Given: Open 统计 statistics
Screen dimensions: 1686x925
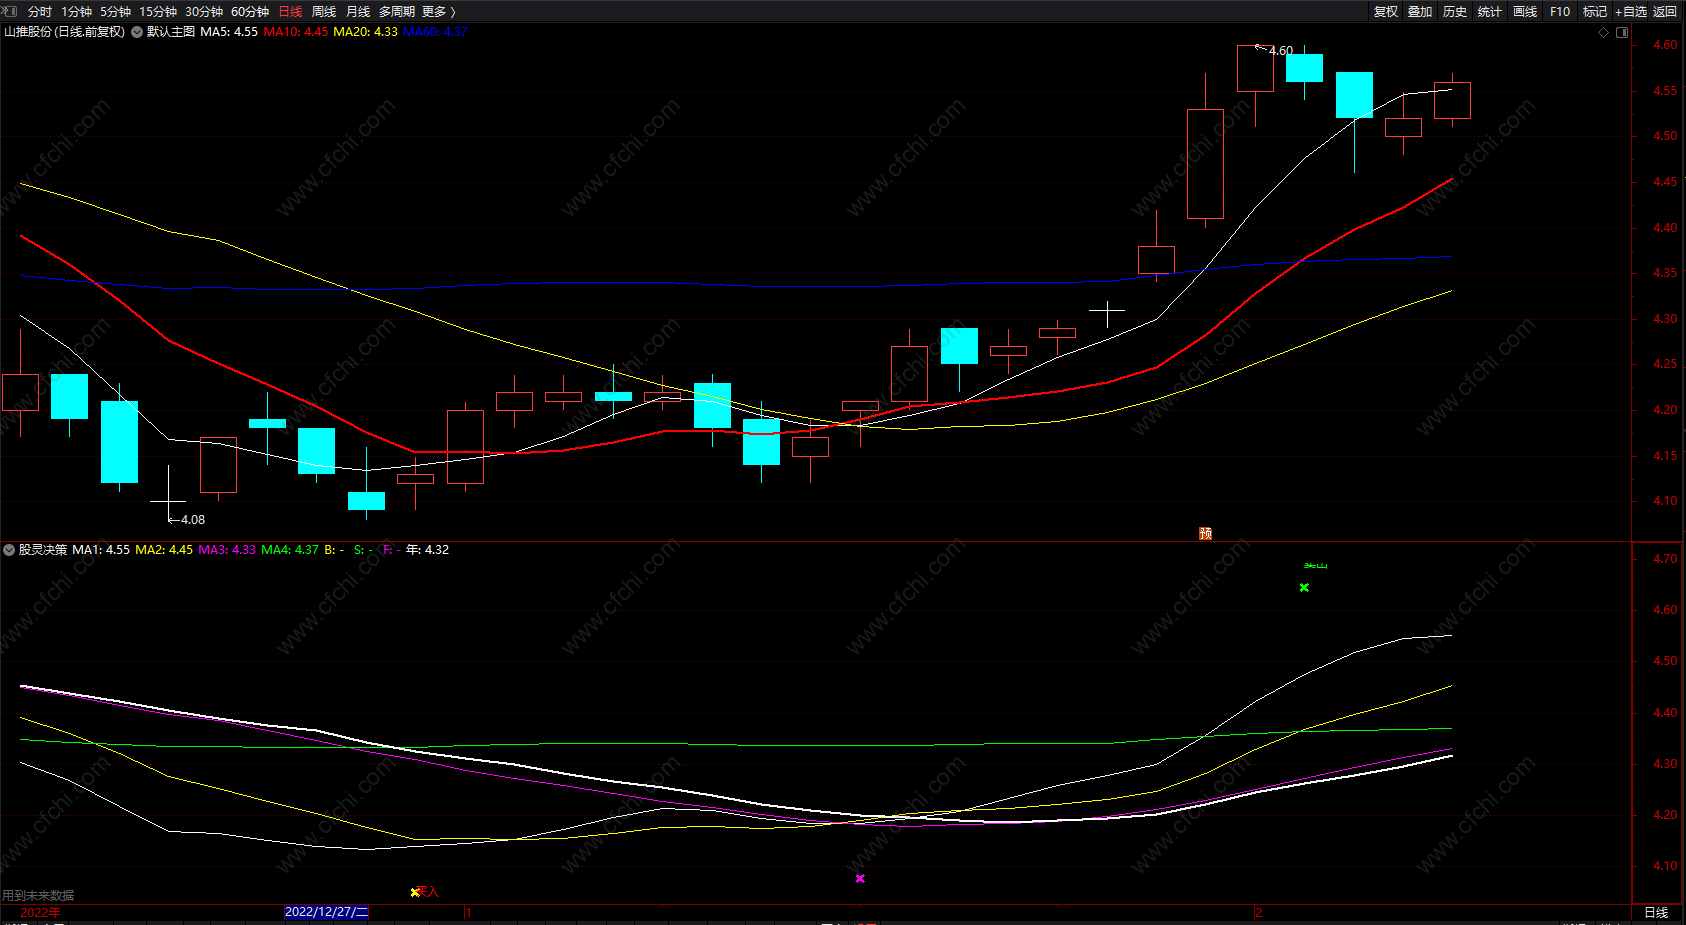Looking at the screenshot, I should coord(1490,12).
